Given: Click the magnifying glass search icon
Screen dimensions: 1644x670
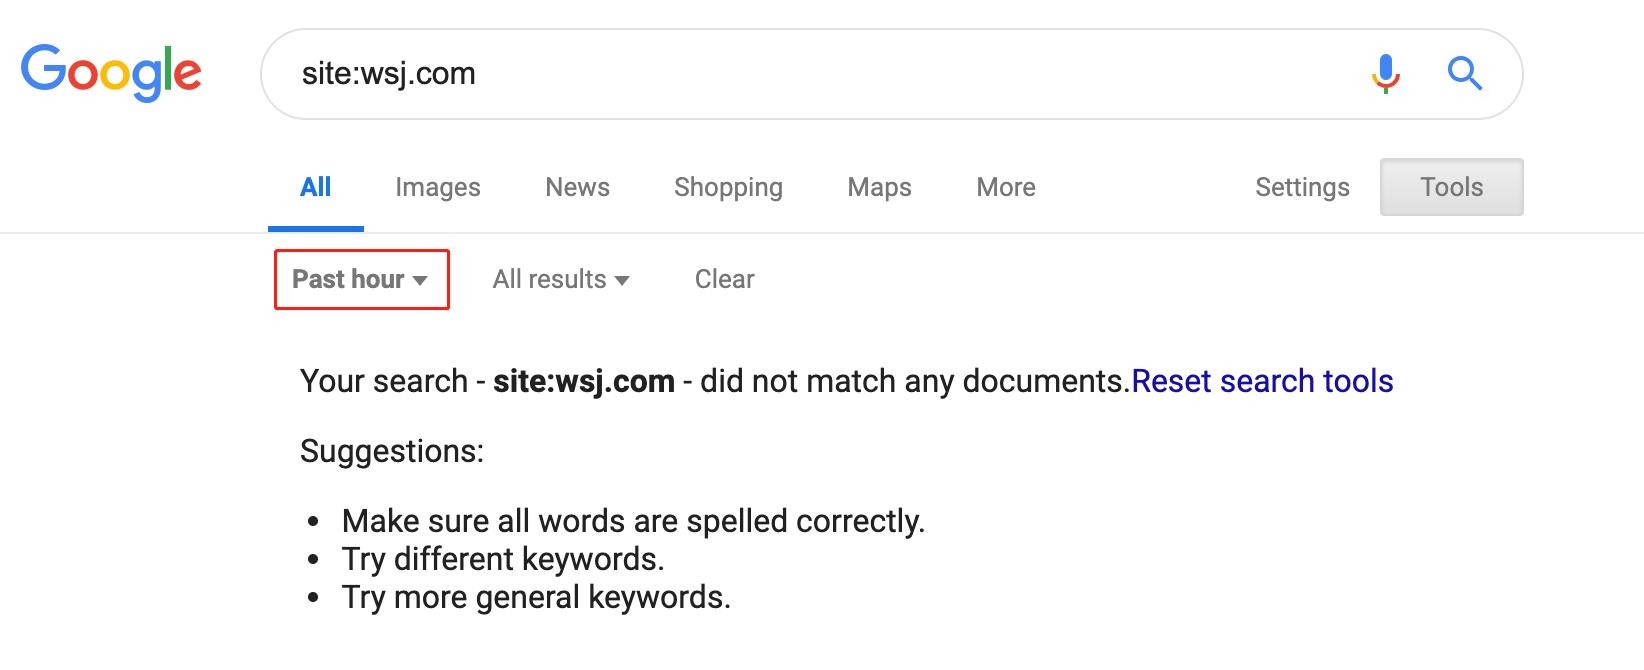Looking at the screenshot, I should 1464,74.
